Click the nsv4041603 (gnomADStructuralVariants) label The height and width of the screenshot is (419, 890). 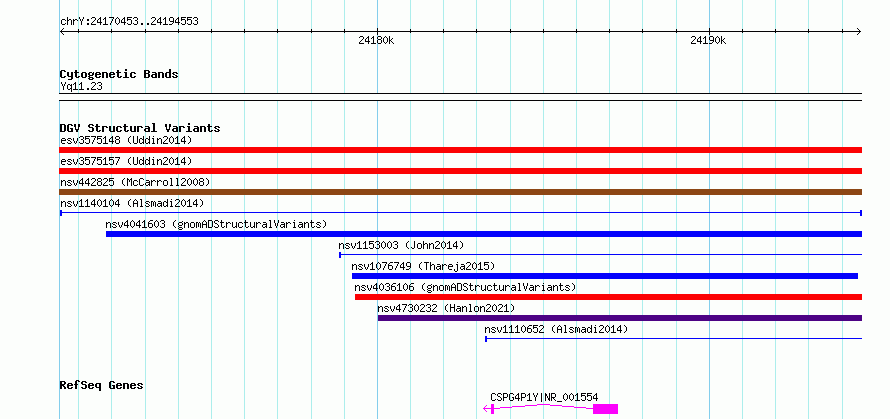[216, 224]
